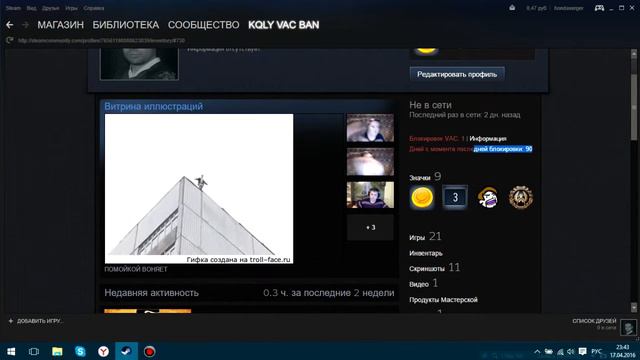Open the Видео 1 link
This screenshot has width=640, height=360.
[424, 283]
